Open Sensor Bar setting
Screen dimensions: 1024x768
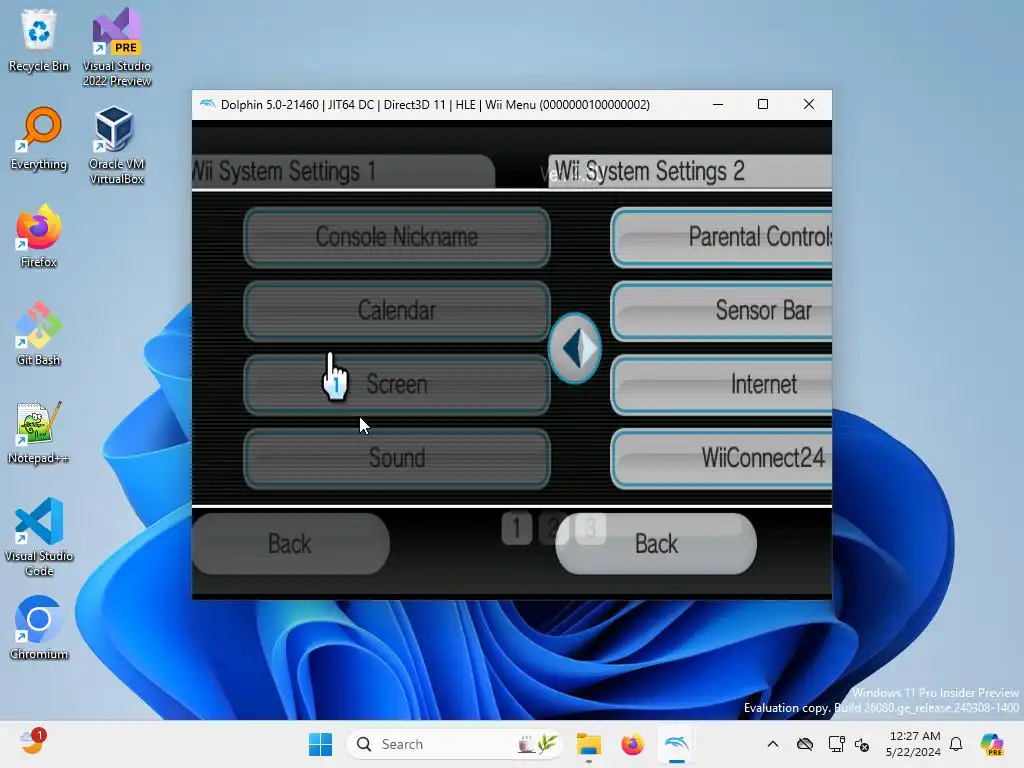click(721, 311)
